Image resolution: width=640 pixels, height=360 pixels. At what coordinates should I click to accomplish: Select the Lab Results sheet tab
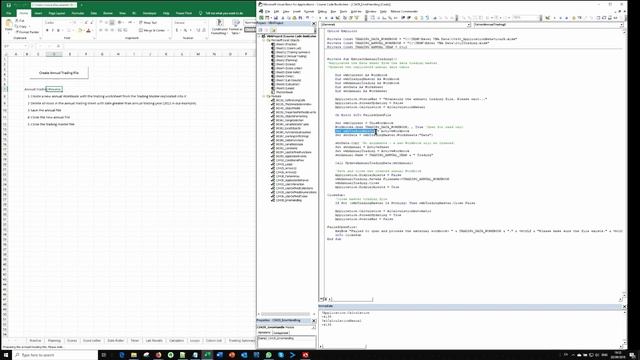pyautogui.click(x=154, y=340)
